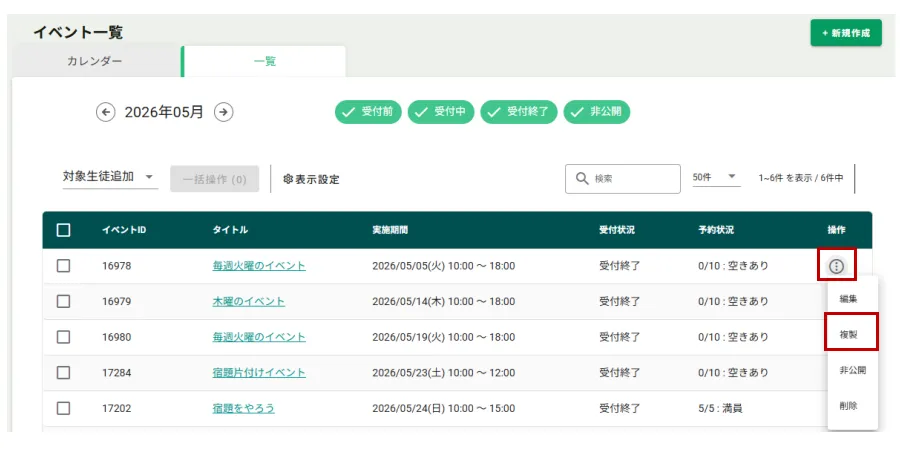Image resolution: width=910 pixels, height=454 pixels.
Task: Open 毎週火曜のイベント link for ID 16978
Action: coord(259,266)
